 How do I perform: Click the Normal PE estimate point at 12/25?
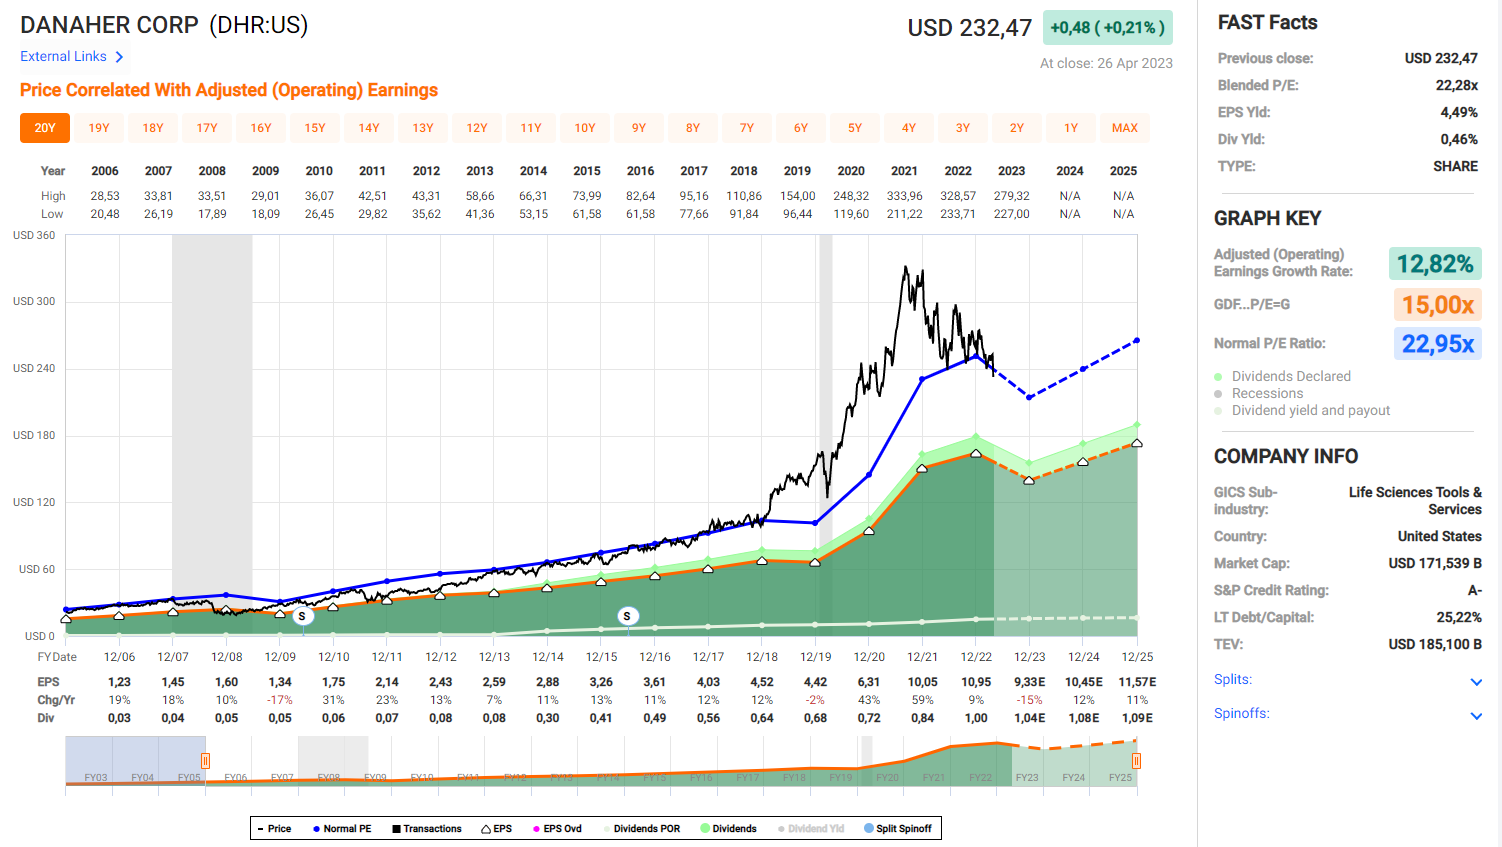(1137, 341)
